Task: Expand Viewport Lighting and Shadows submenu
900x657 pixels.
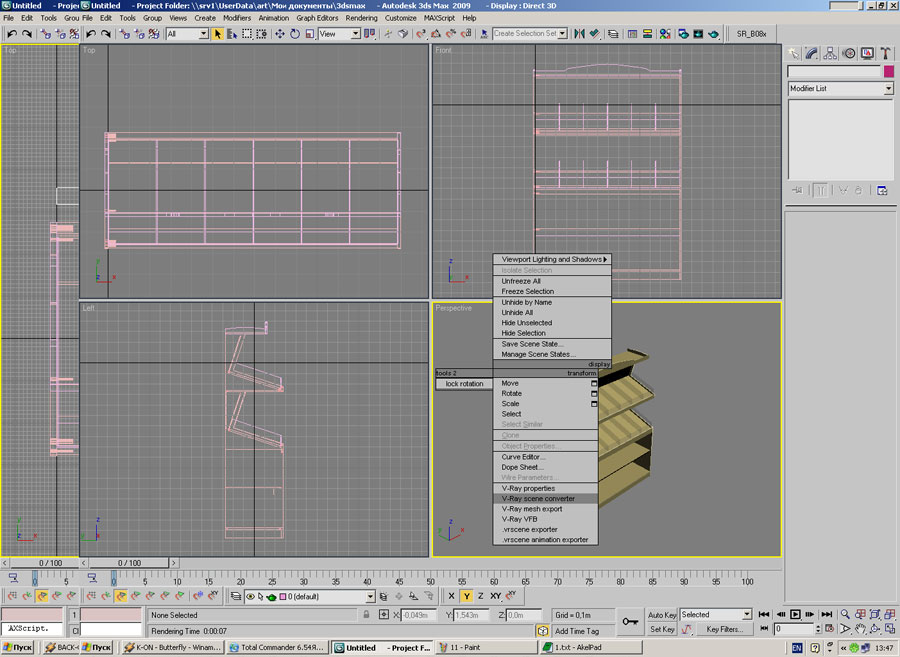Action: pyautogui.click(x=552, y=259)
